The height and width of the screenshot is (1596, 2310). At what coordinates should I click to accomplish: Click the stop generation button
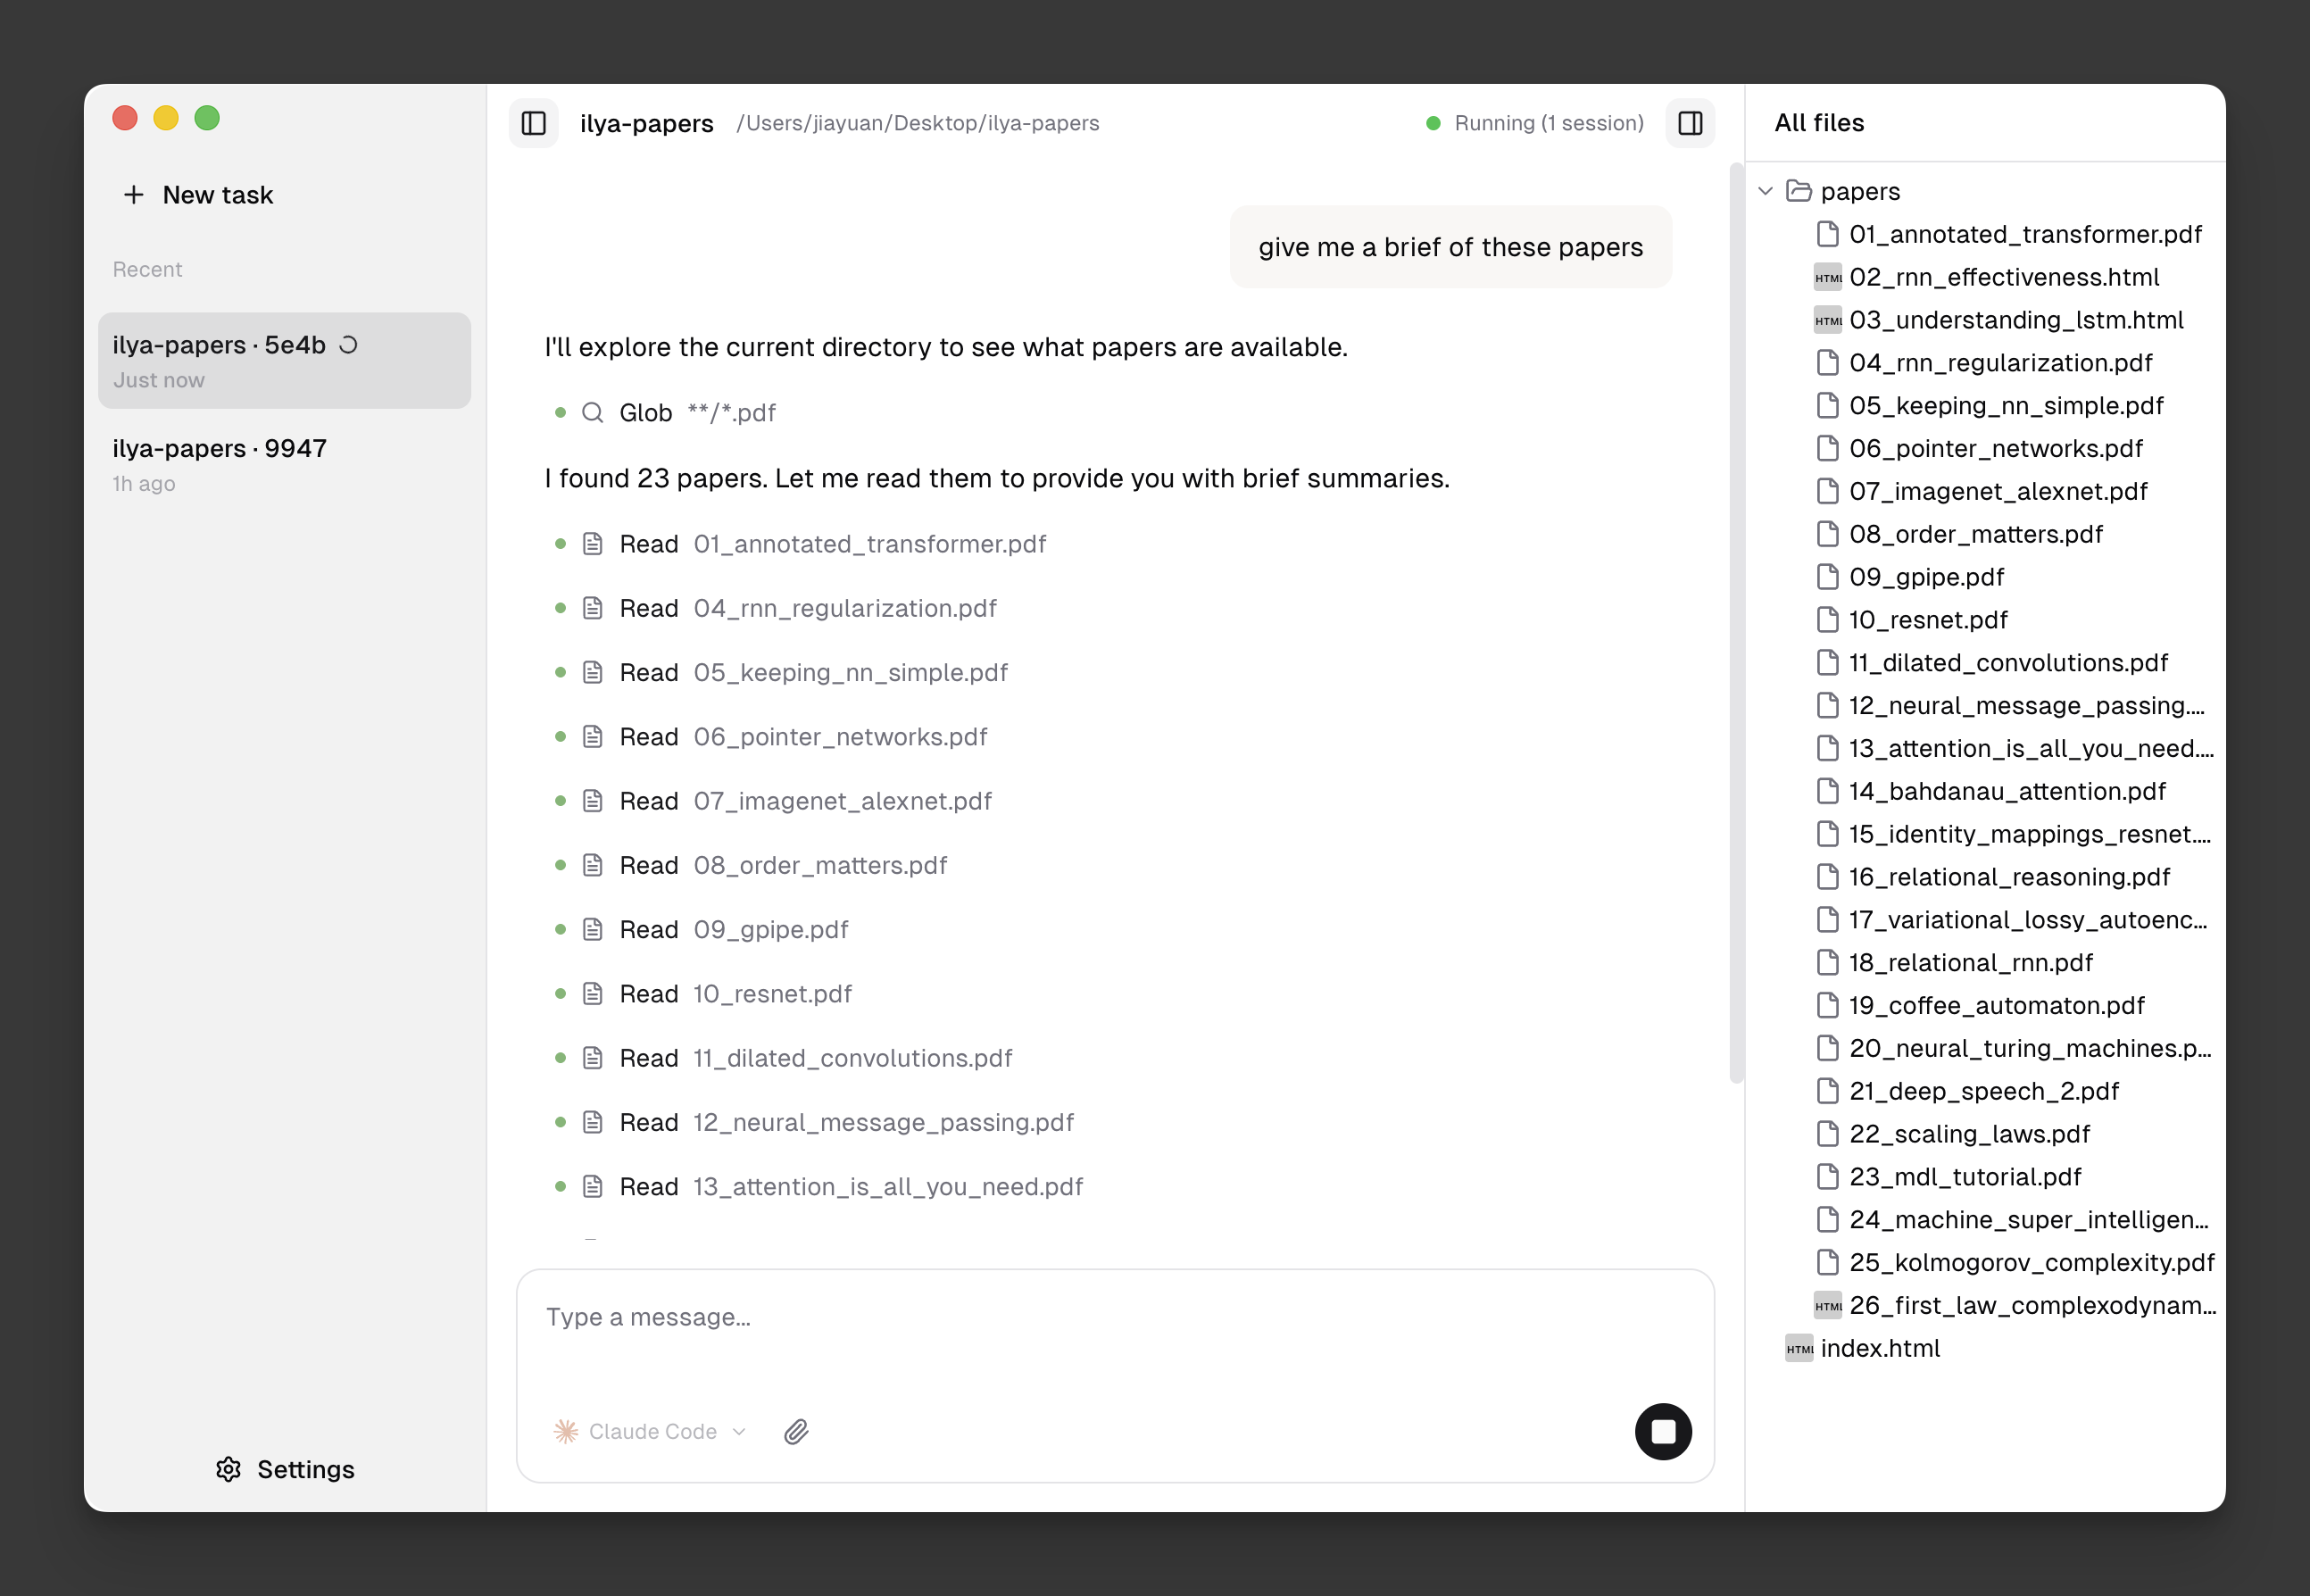pos(1662,1431)
